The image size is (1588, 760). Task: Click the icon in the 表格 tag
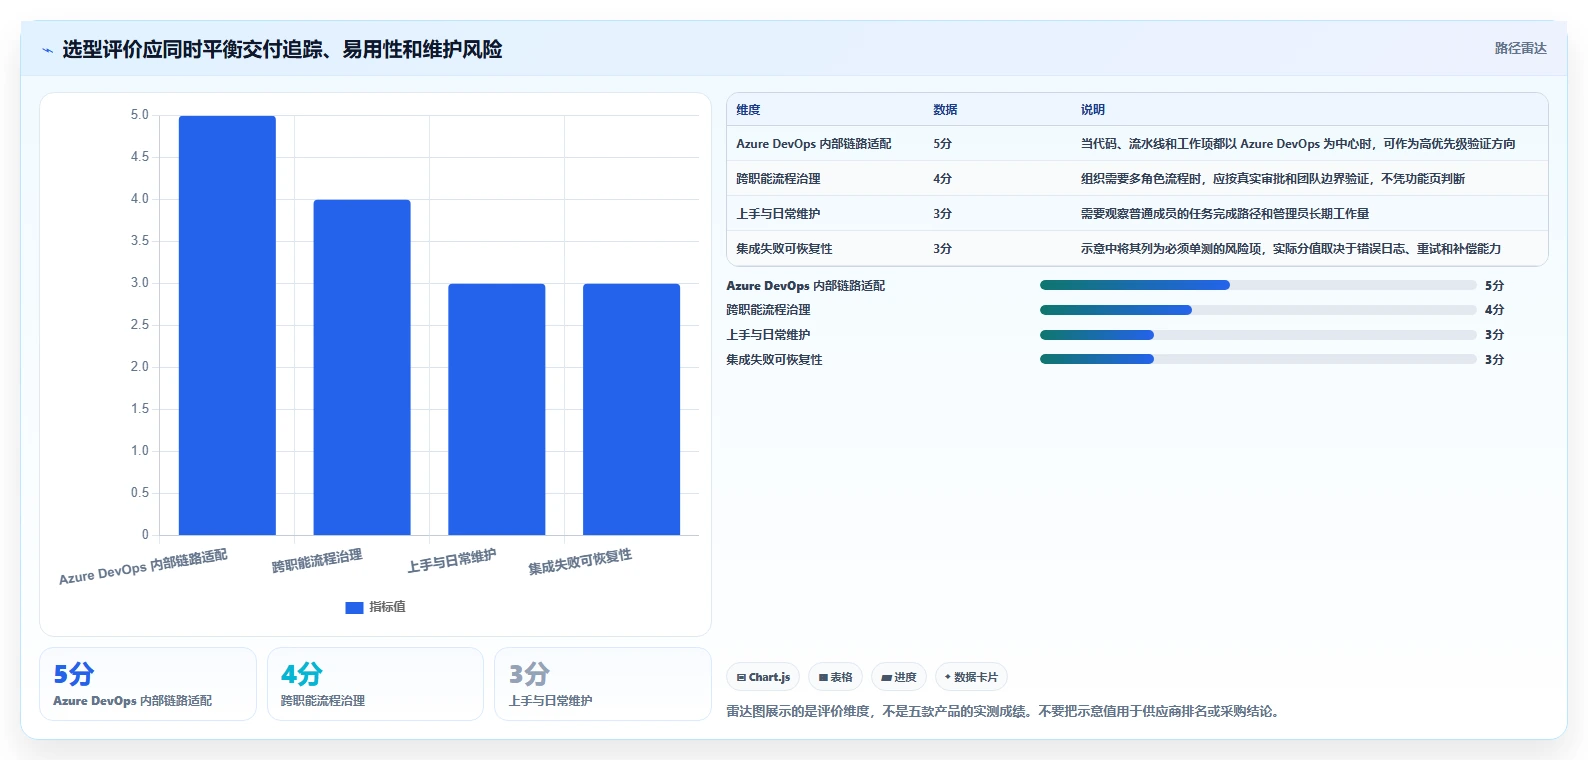pos(823,677)
